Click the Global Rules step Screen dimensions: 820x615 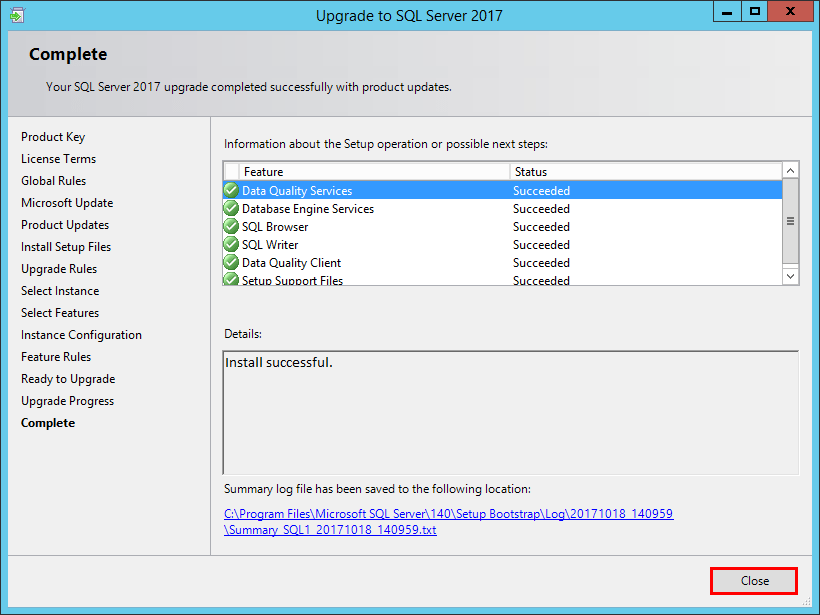53,180
